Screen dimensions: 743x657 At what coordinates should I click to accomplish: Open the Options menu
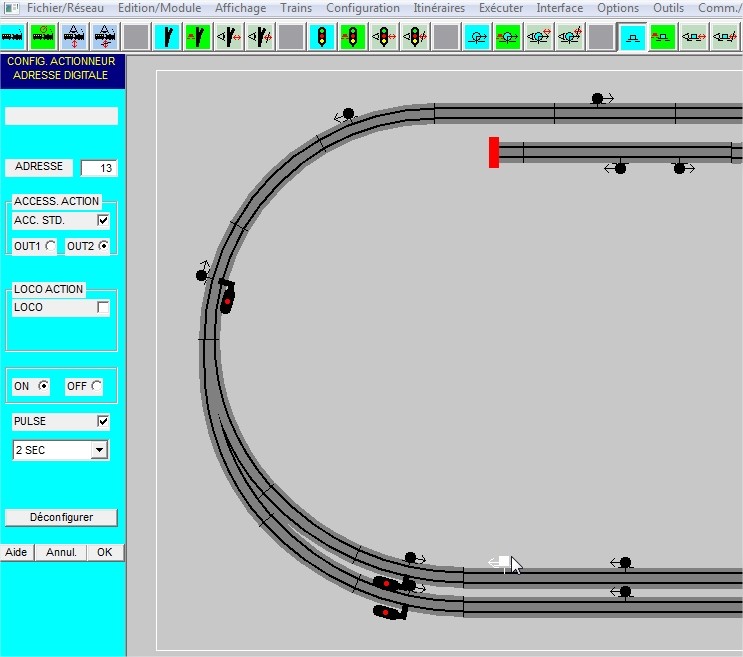click(618, 8)
